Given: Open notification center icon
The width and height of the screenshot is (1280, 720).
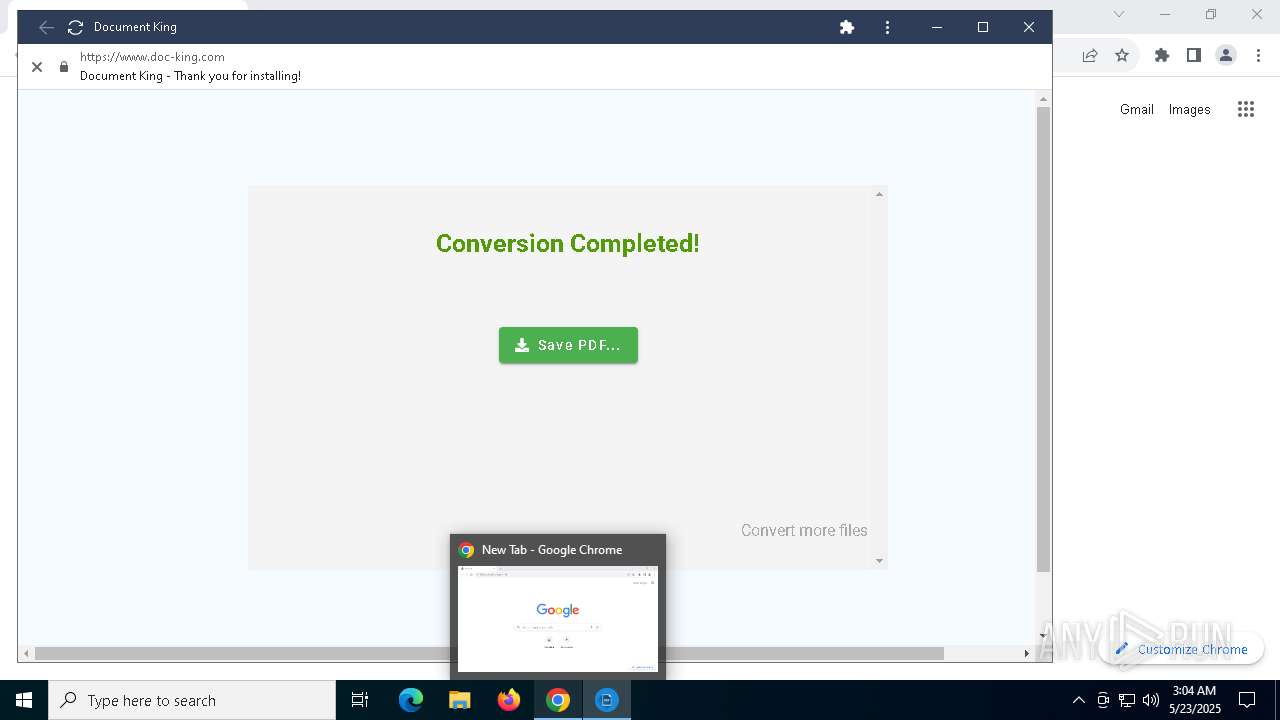Looking at the screenshot, I should [x=1247, y=700].
